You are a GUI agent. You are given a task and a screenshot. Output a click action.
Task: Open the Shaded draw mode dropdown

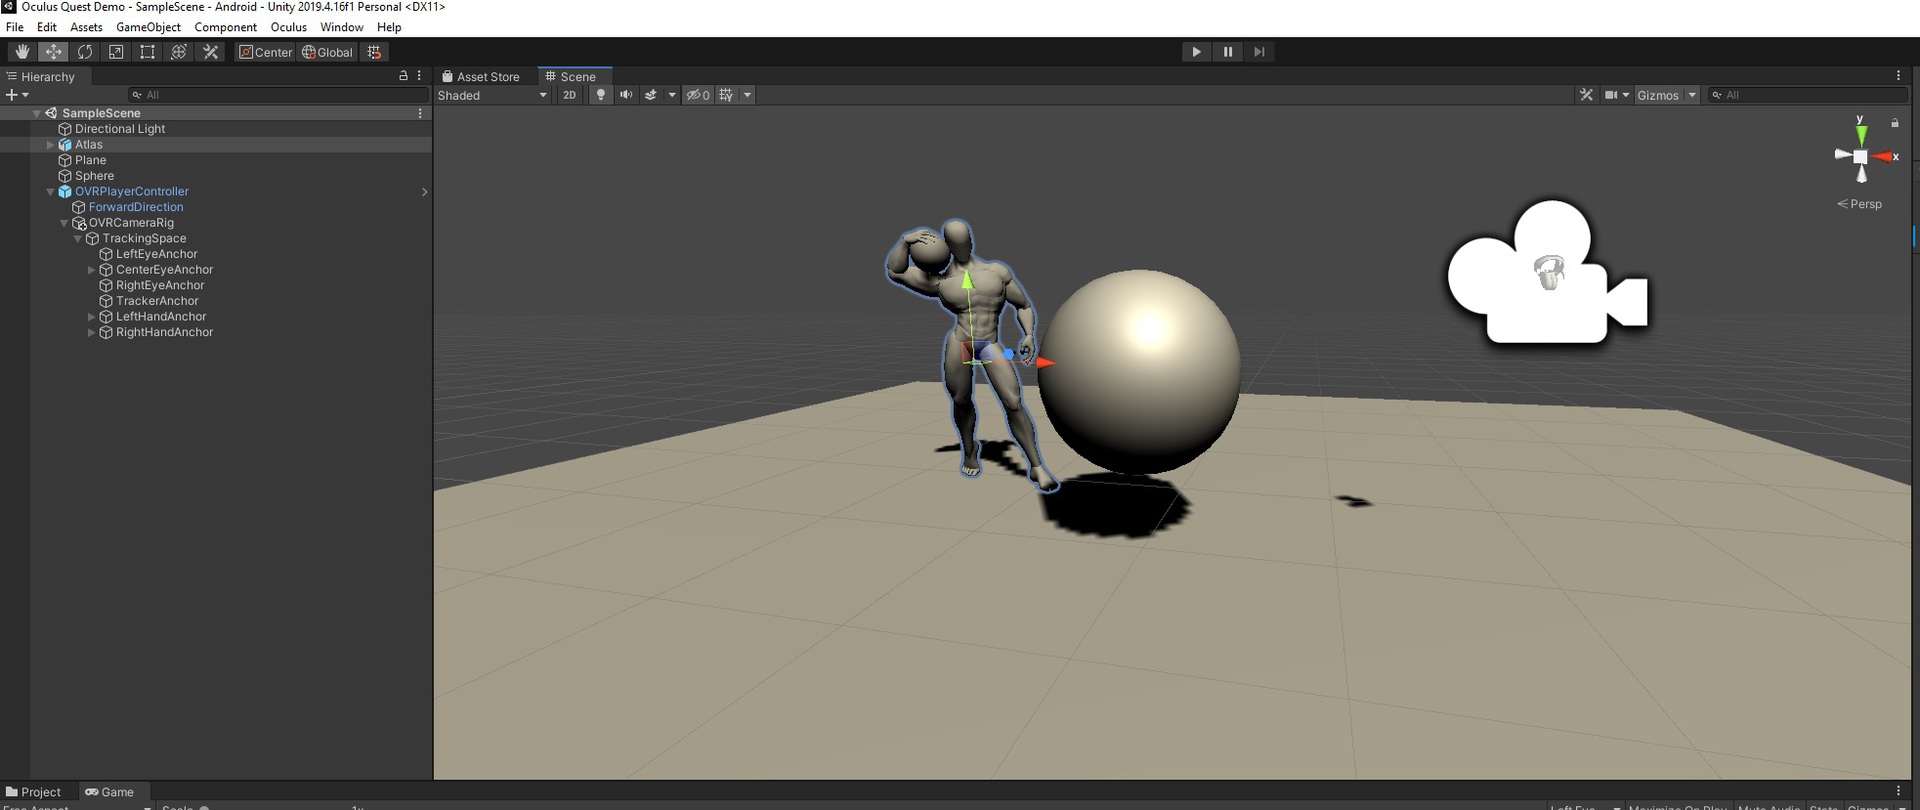(493, 95)
